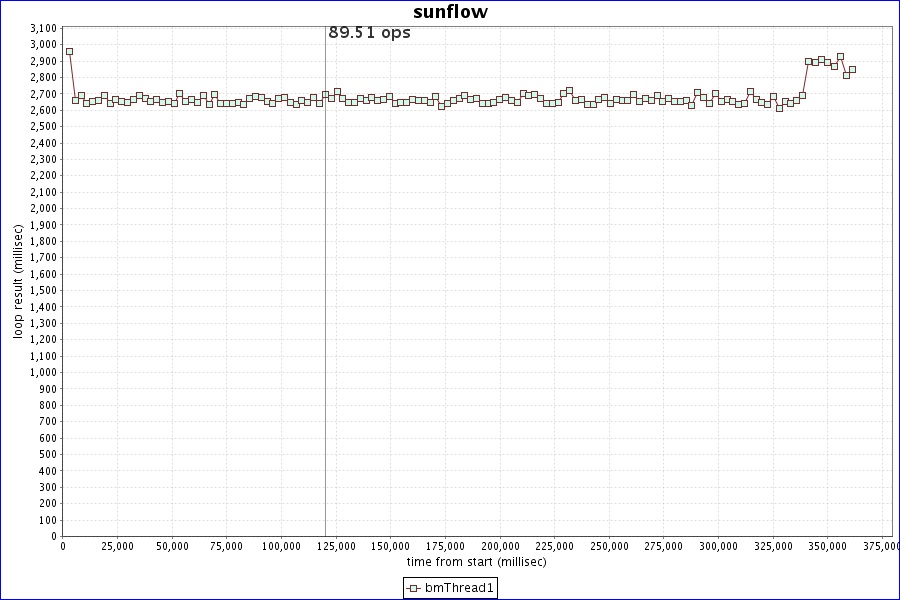
Task: Select the last data point of the series
Action: click(x=852, y=70)
